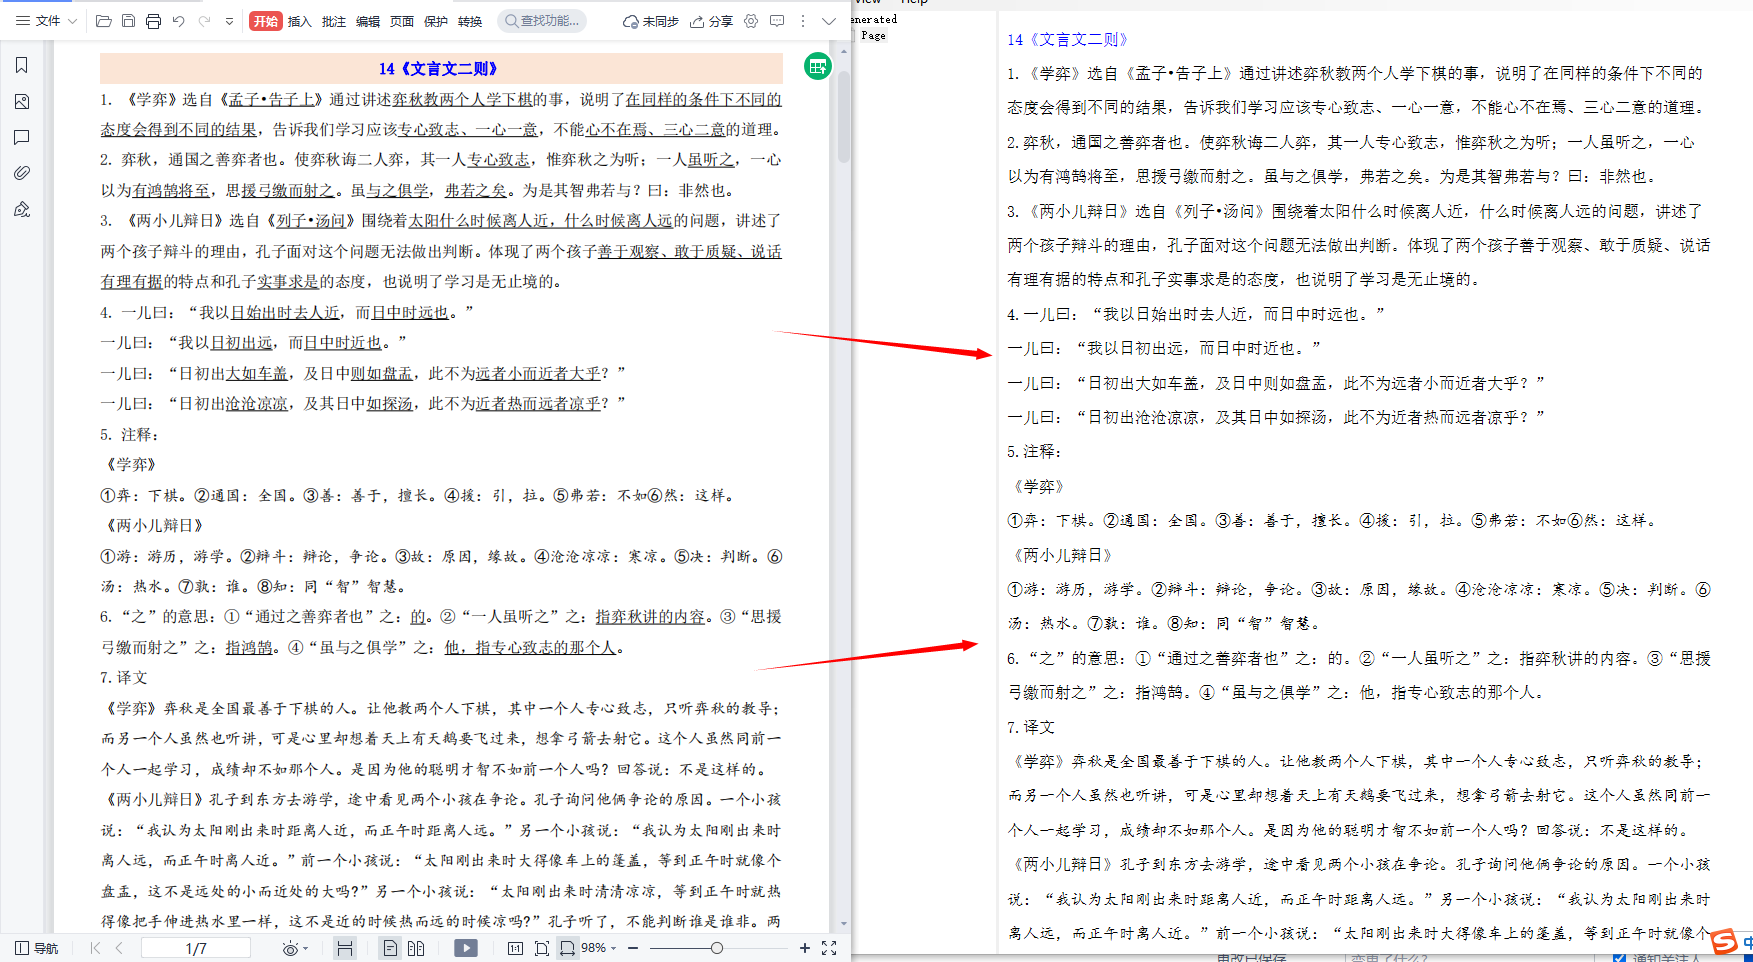
Task: Open a file with the folder icon
Action: click(x=103, y=20)
